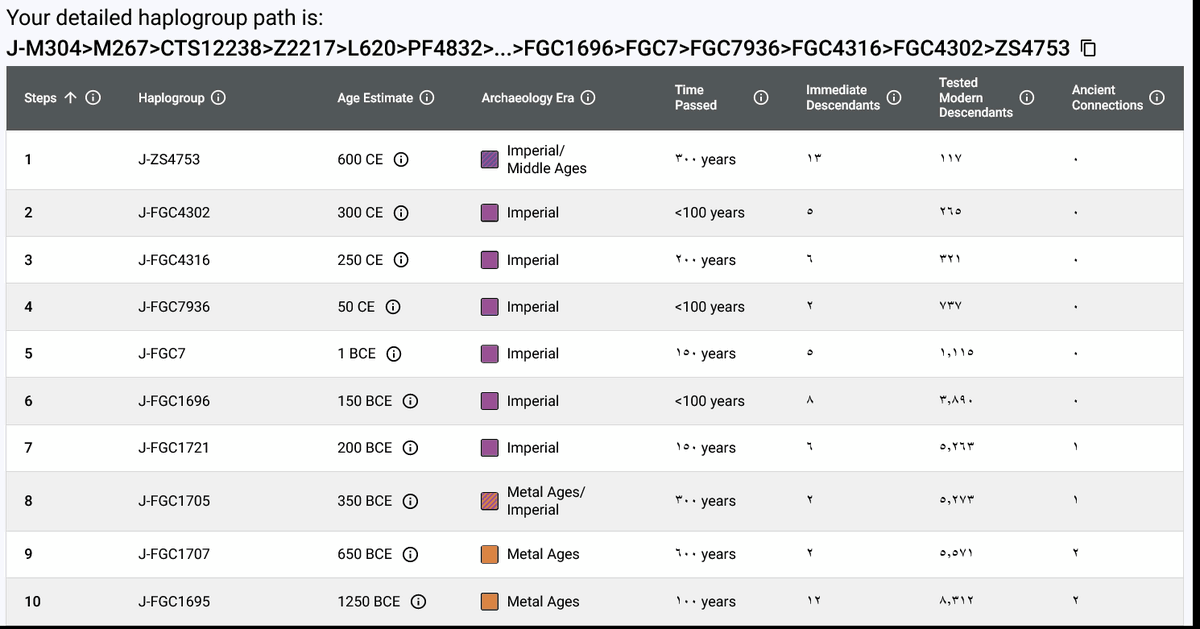Open the Archaeology Era column info icon

pyautogui.click(x=588, y=98)
